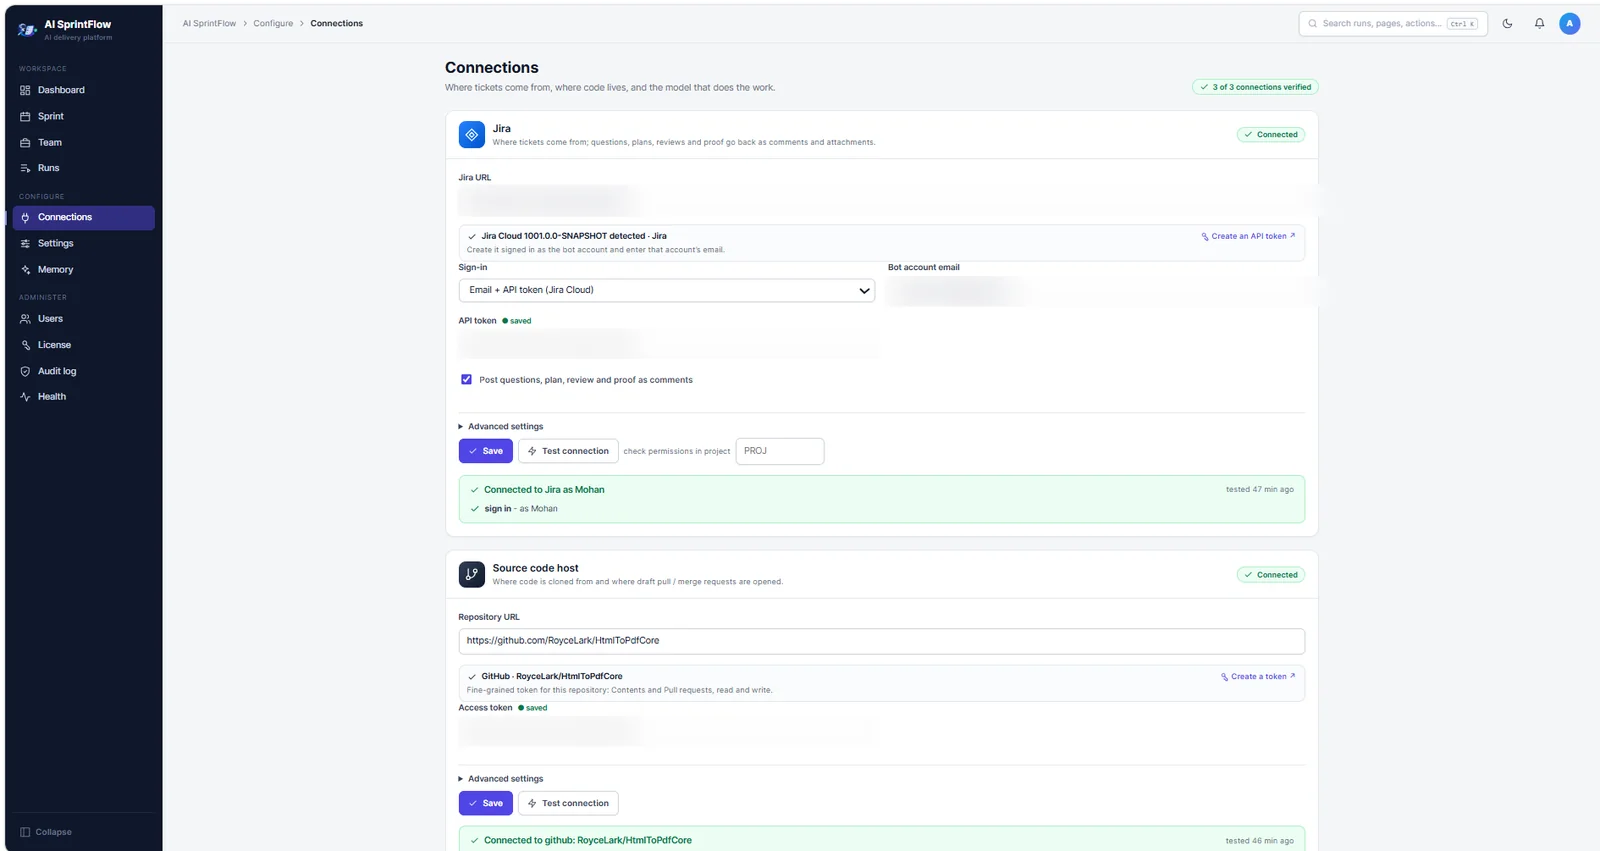
Task: Click the Team briefcase icon
Action: click(x=25, y=142)
